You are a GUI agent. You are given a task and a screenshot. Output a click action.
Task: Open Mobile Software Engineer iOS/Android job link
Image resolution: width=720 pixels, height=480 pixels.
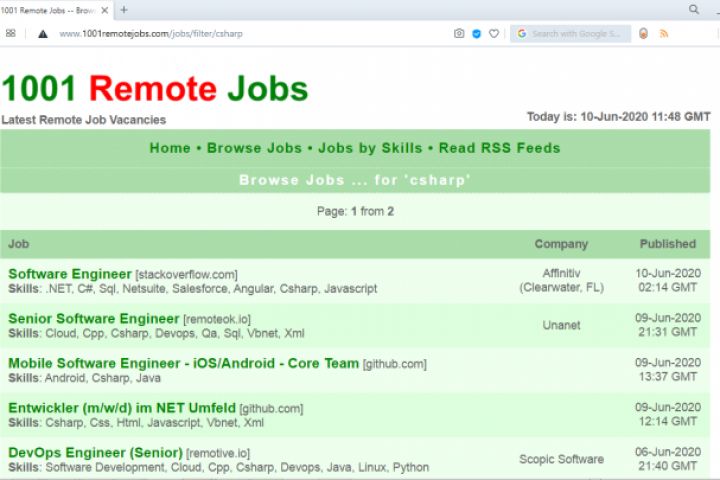click(x=183, y=363)
